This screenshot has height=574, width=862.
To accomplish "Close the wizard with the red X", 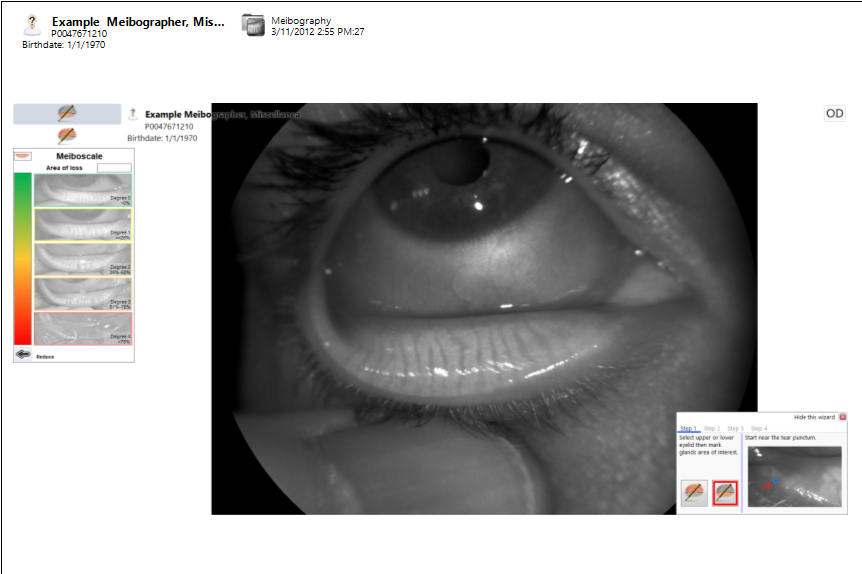I will click(842, 417).
